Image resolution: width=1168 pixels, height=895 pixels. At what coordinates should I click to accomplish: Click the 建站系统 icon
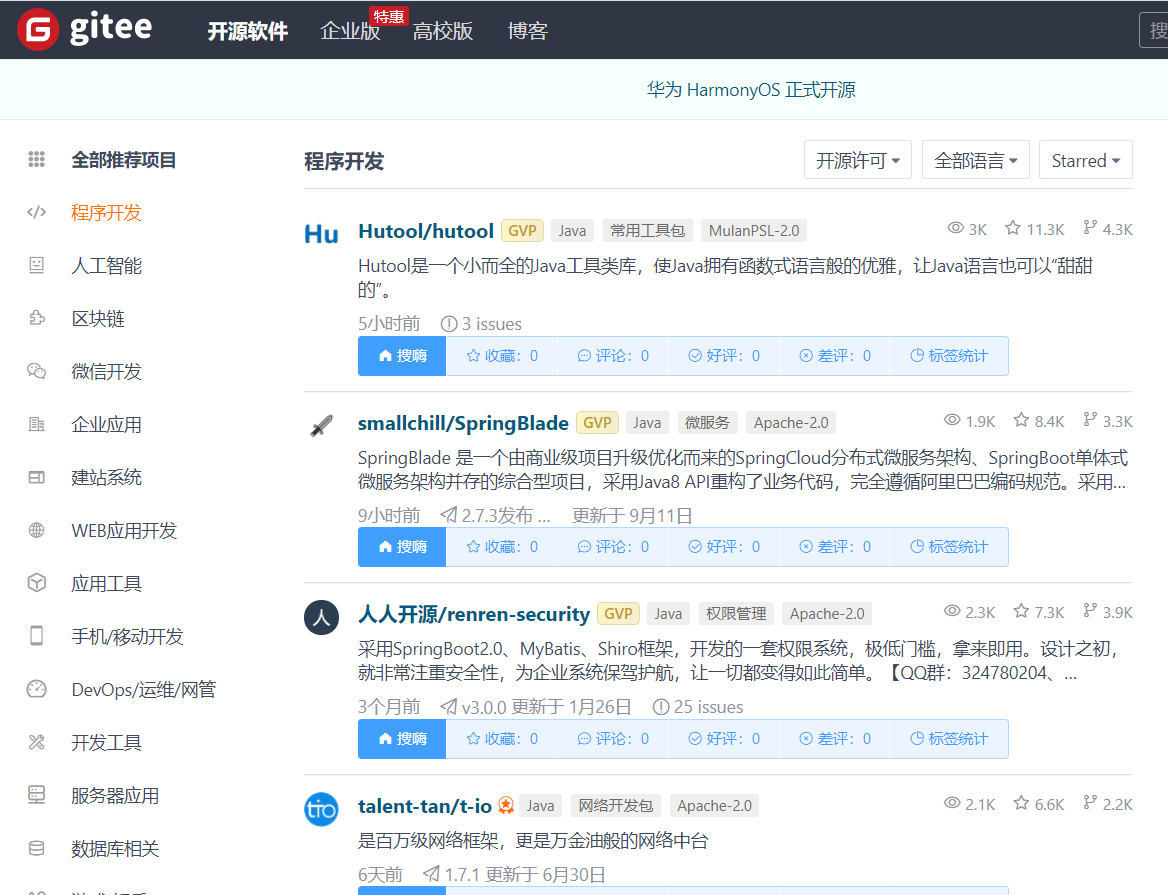[x=36, y=477]
